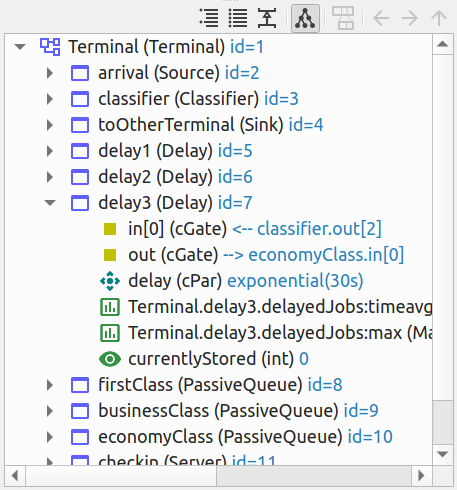Collapse the root Terminal tree node
The width and height of the screenshot is (457, 490).
pyautogui.click(x=20, y=47)
